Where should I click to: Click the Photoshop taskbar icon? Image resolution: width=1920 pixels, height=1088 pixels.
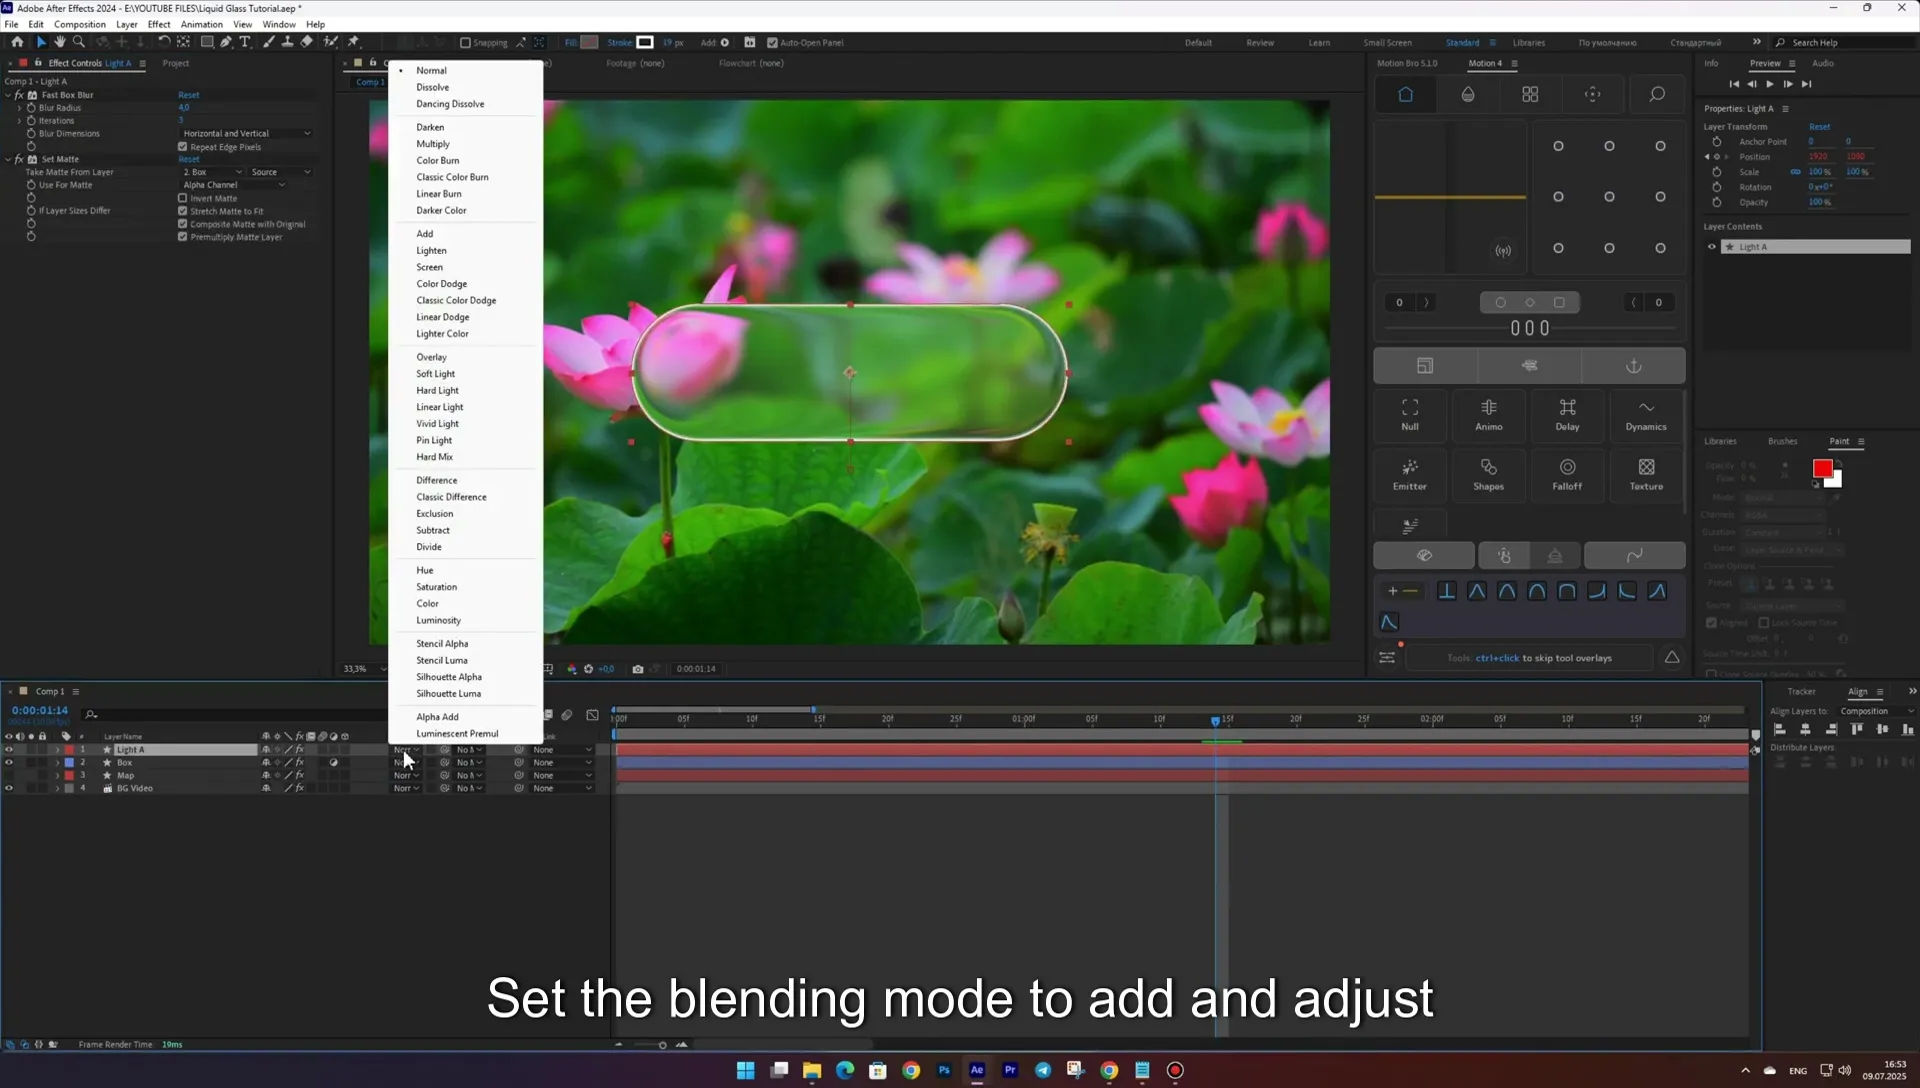pyautogui.click(x=944, y=1070)
